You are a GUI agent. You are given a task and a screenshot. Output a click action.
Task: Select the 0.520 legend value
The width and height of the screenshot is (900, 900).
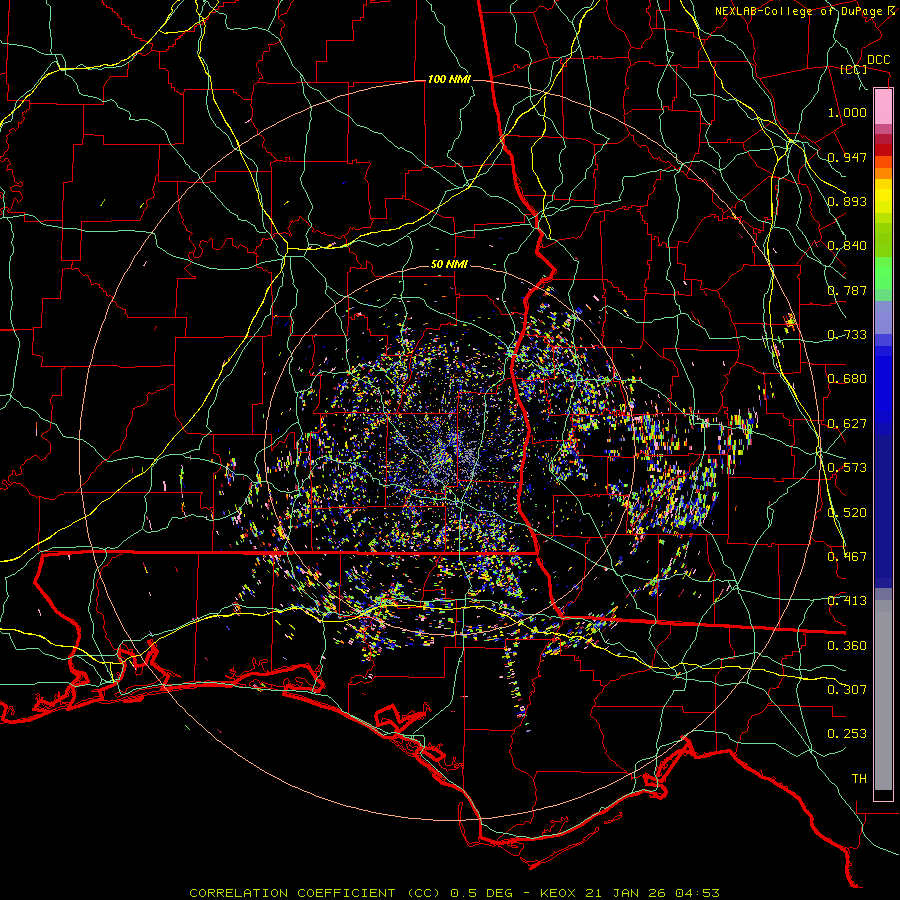(x=847, y=513)
